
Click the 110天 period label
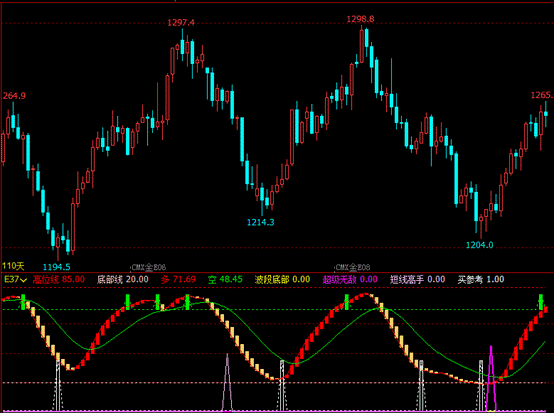click(13, 266)
